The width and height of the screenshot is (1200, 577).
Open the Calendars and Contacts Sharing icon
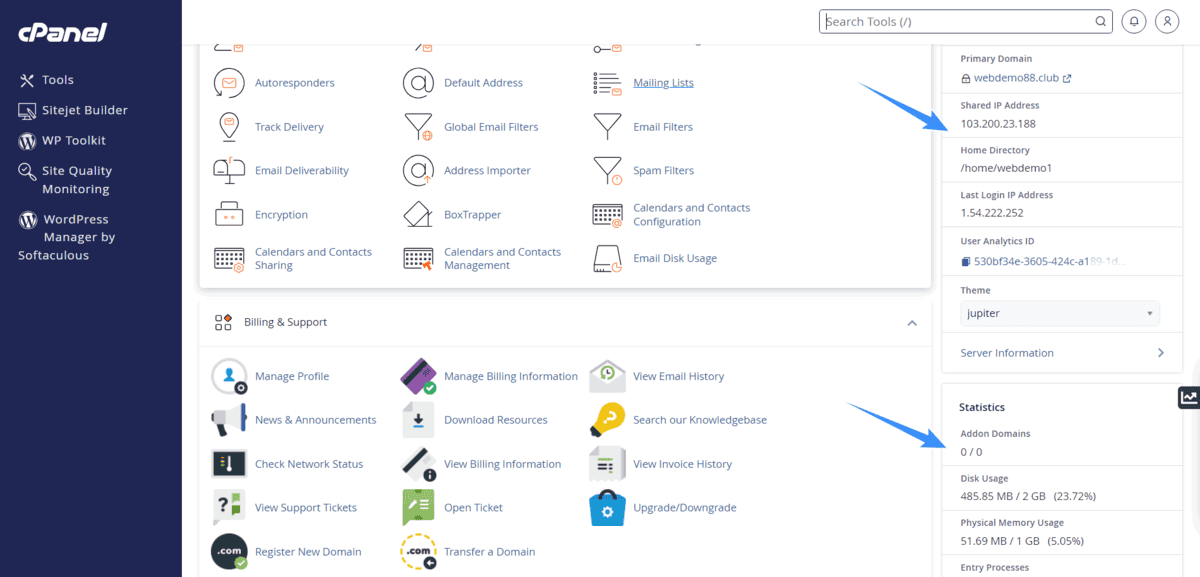pyautogui.click(x=229, y=259)
